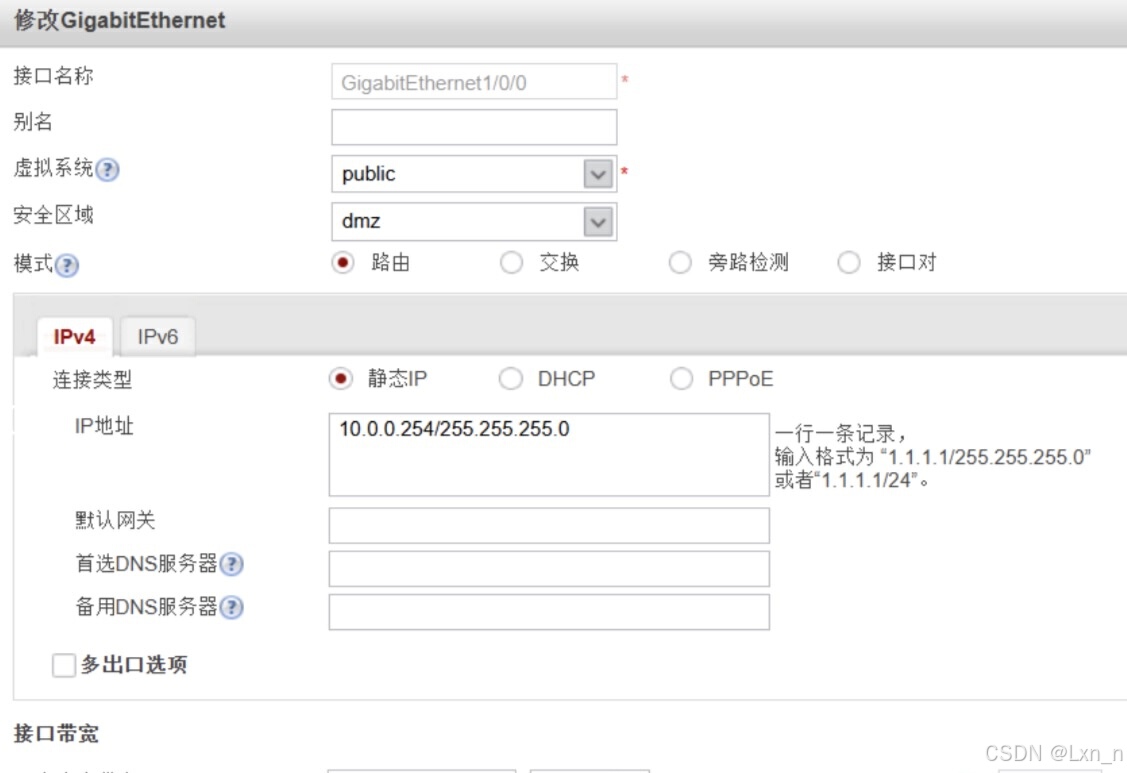Click the GigabitEthernet1/0/0 interface name field
Screen dimensions: 1127x773
click(x=474, y=82)
